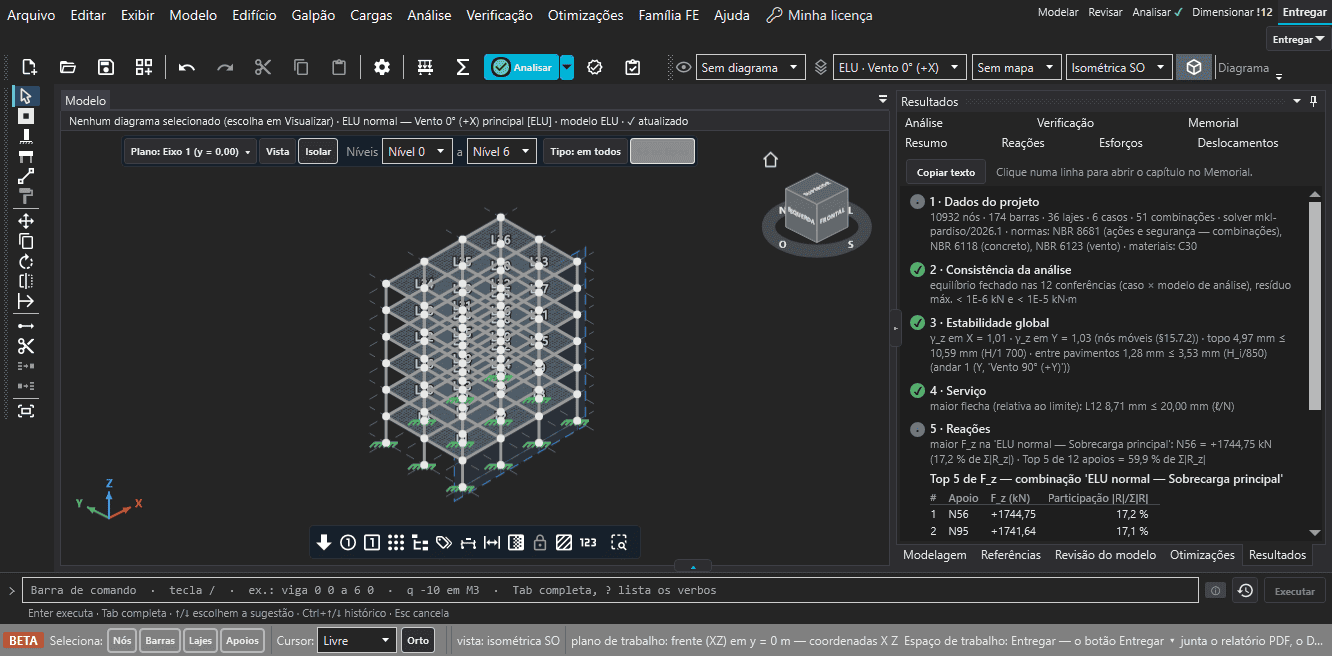Switch to the Revisão do modelo tab
1332x656 pixels.
[1105, 555]
